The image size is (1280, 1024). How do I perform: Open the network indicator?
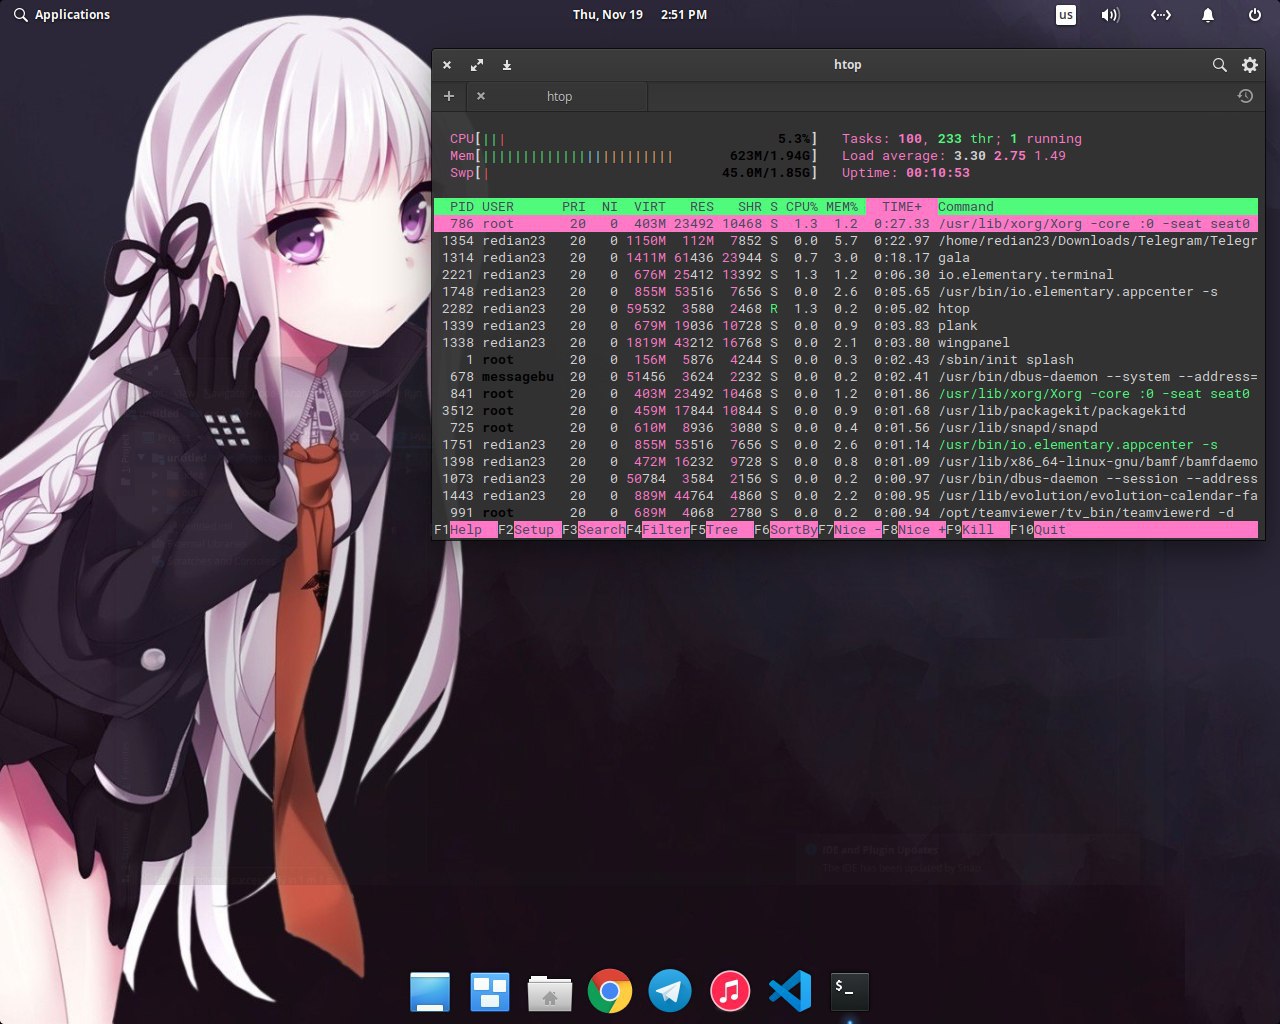[1160, 15]
